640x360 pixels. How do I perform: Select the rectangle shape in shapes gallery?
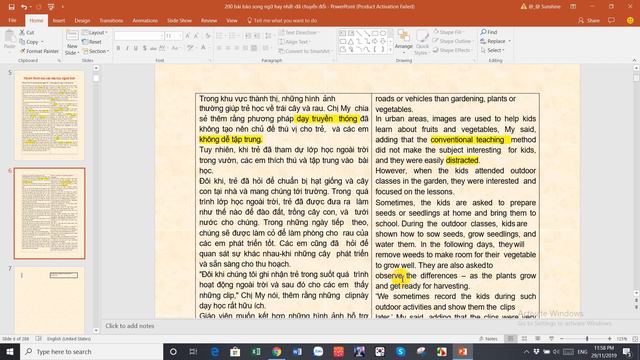[375, 33]
